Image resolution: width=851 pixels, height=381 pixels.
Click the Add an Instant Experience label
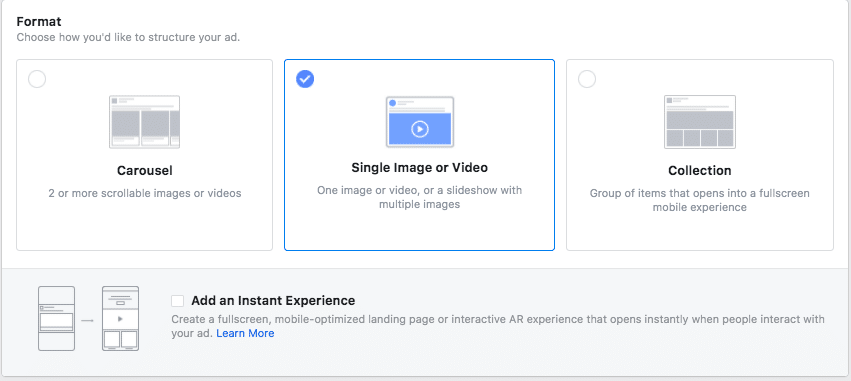coord(273,301)
